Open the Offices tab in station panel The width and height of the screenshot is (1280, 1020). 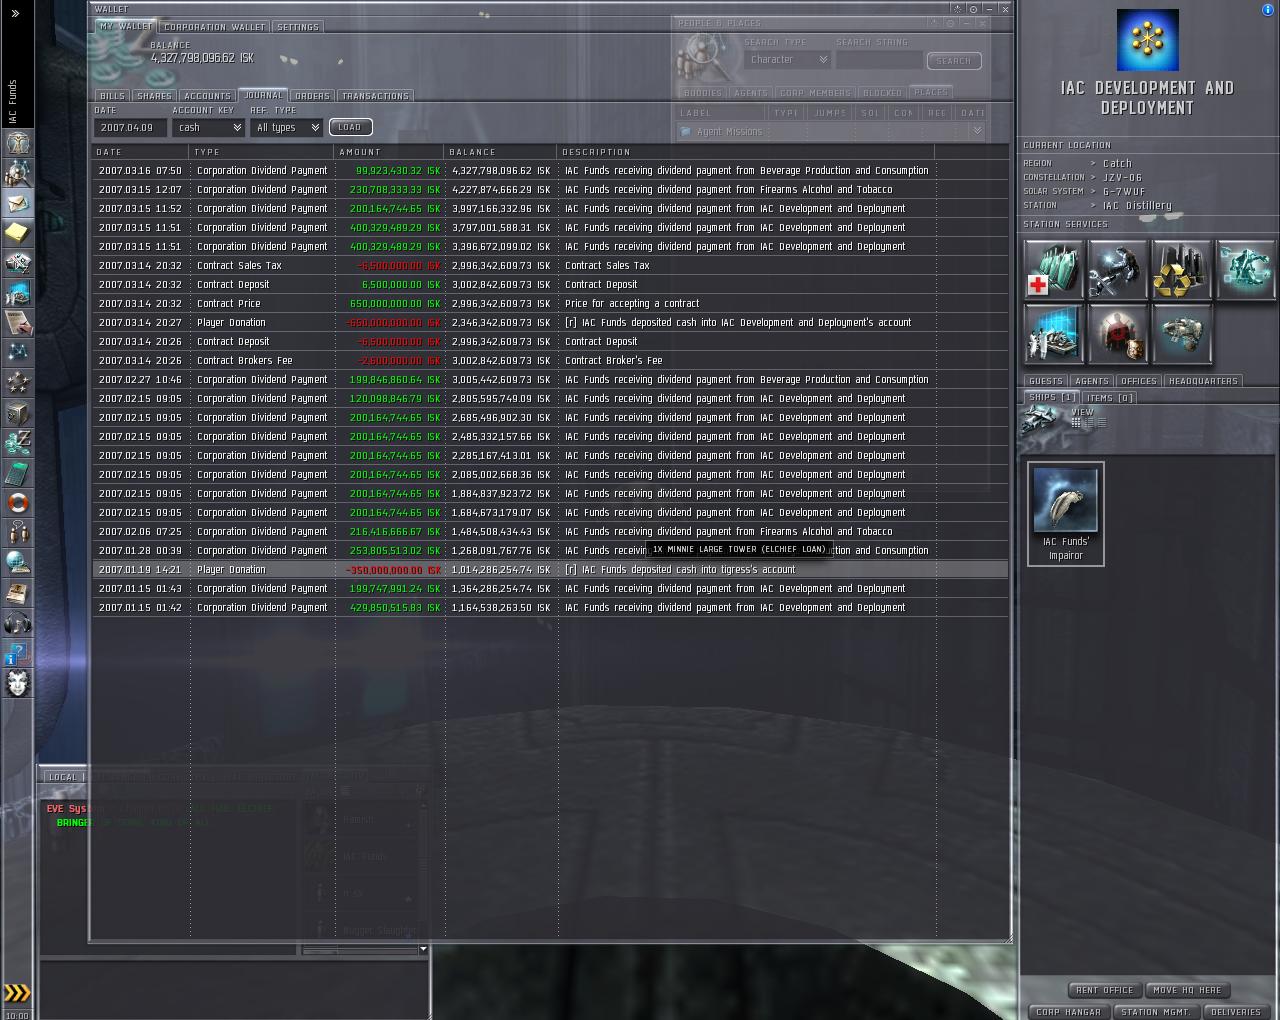coord(1138,381)
